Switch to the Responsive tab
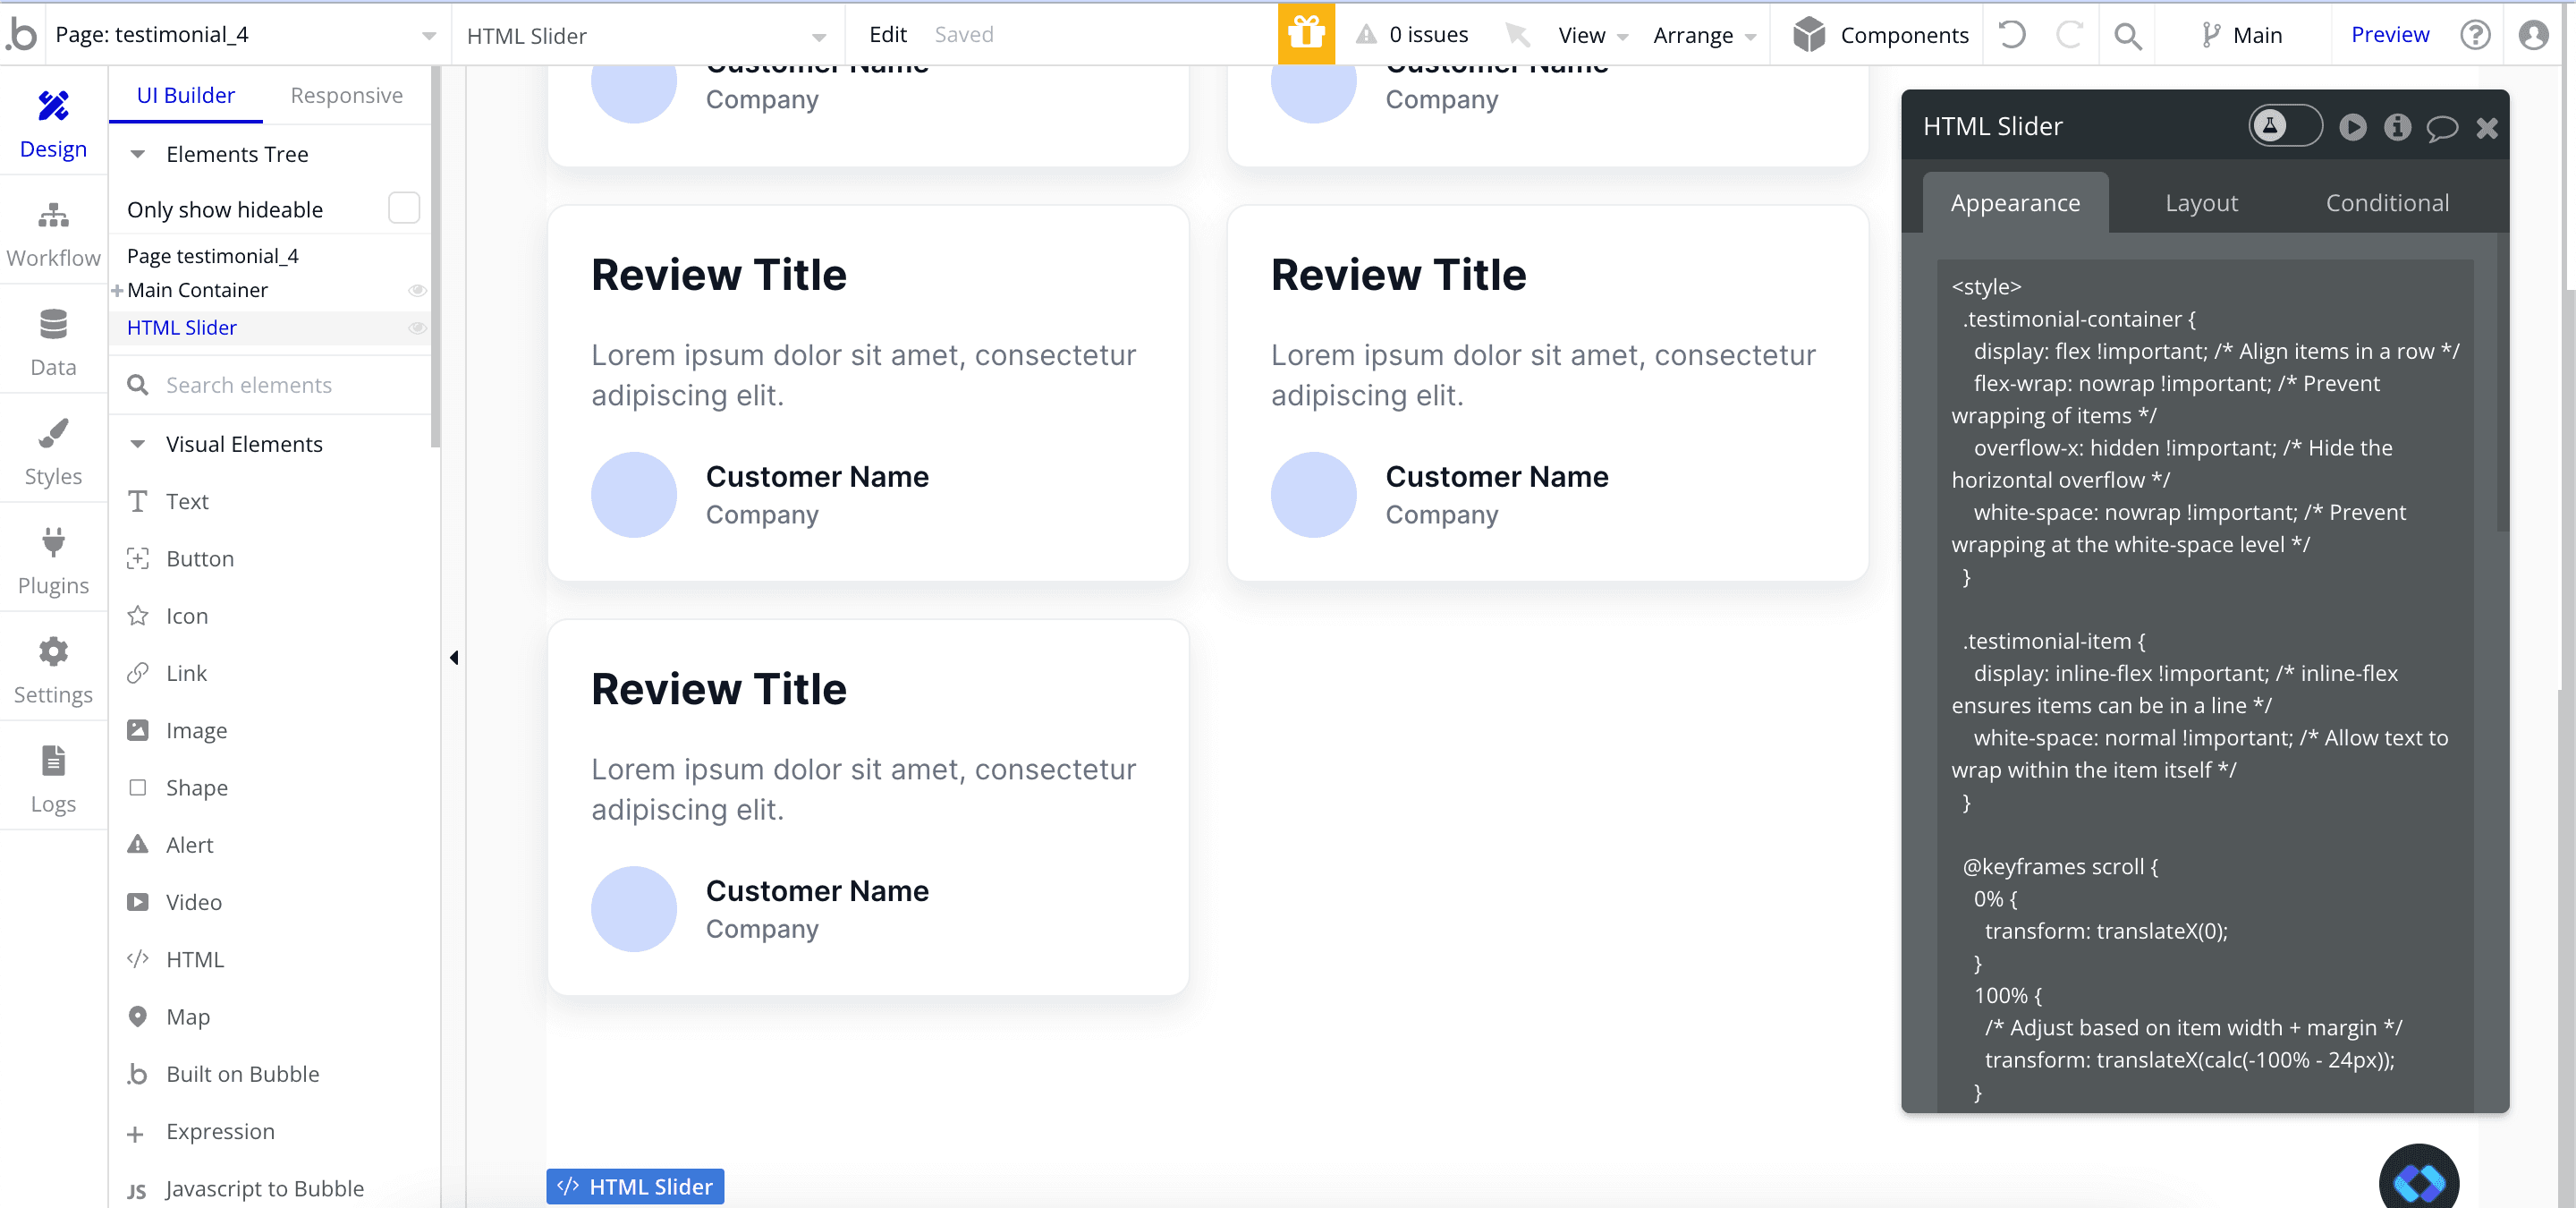The image size is (2576, 1208). coord(346,95)
